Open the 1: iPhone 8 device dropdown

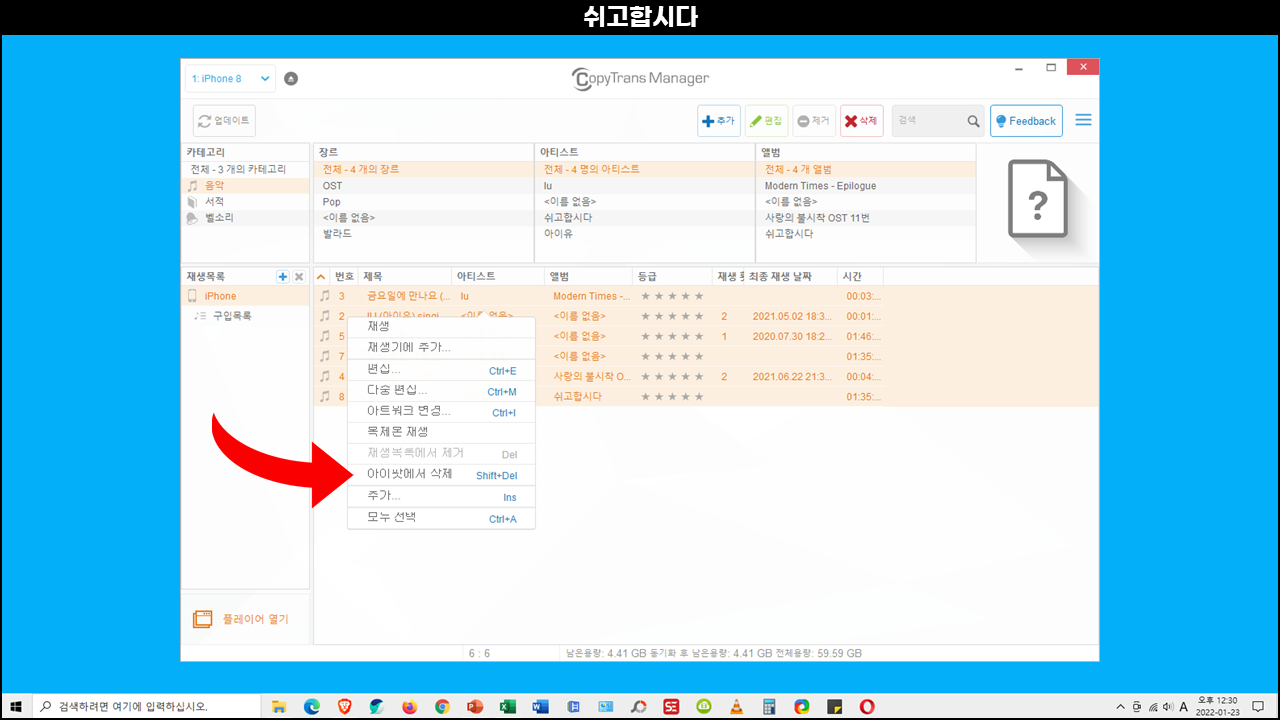(x=230, y=78)
